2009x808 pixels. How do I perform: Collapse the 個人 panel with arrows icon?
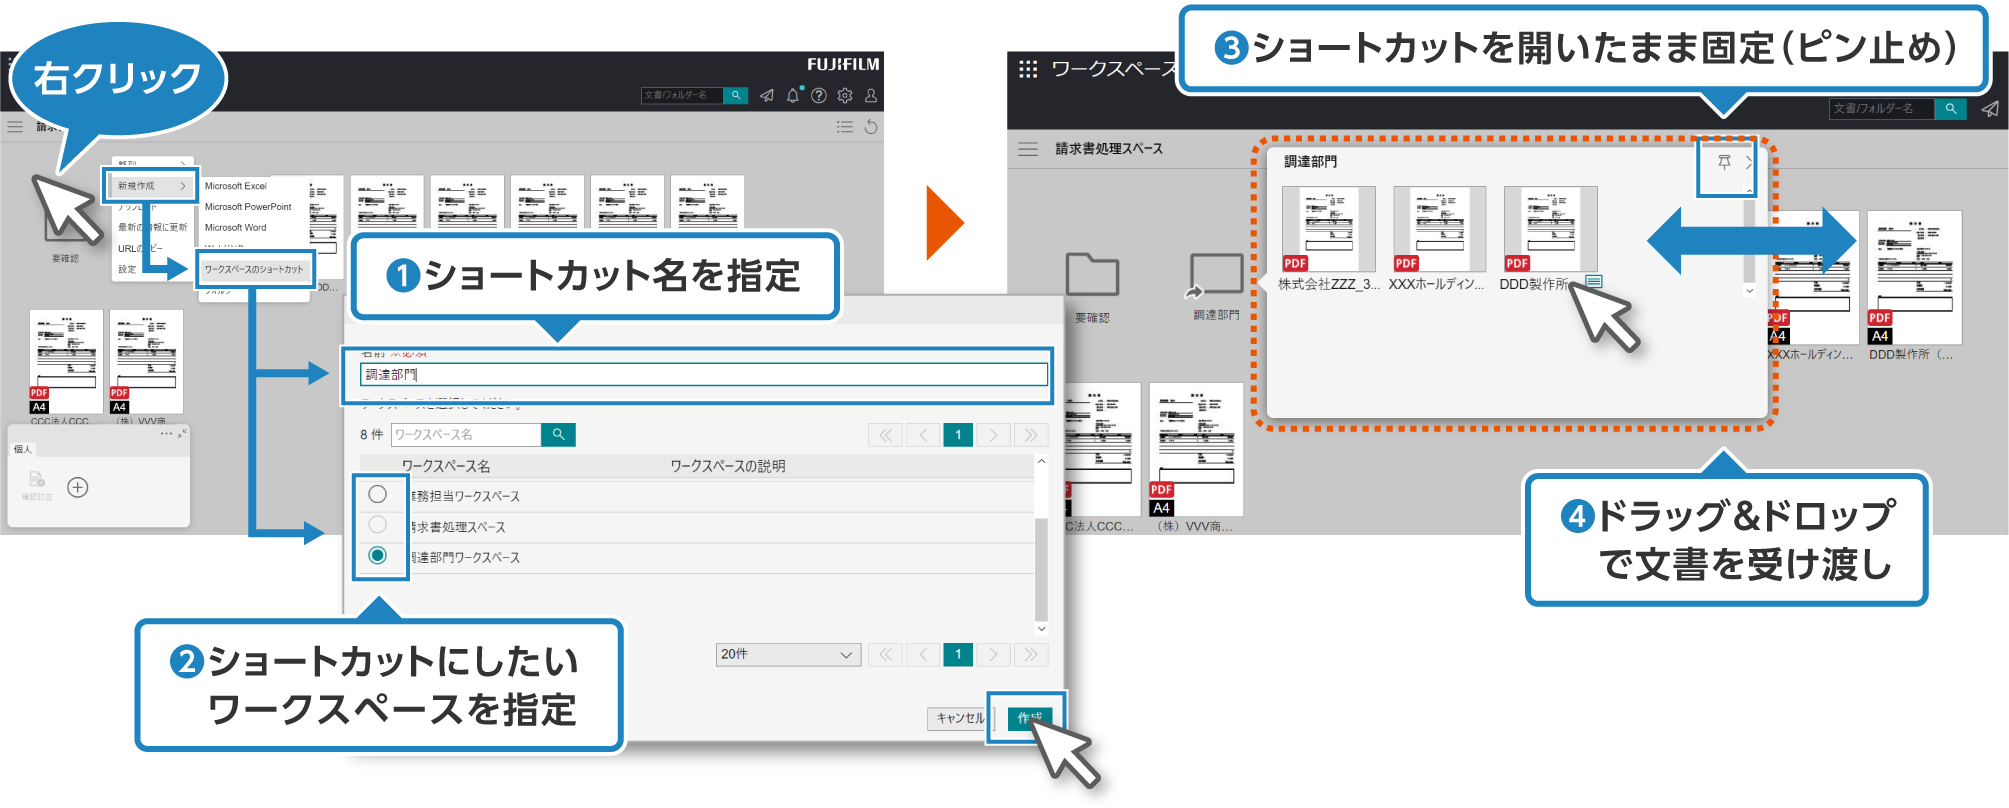click(182, 433)
